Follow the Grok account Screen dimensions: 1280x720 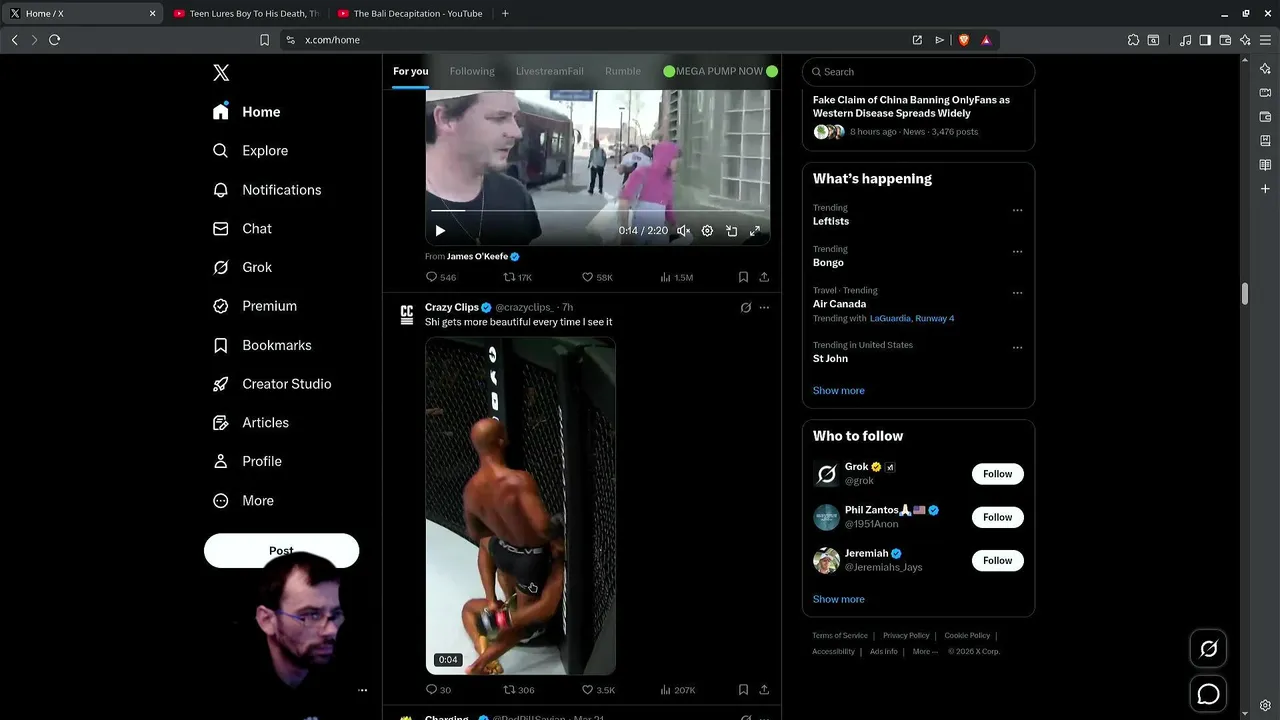997,474
